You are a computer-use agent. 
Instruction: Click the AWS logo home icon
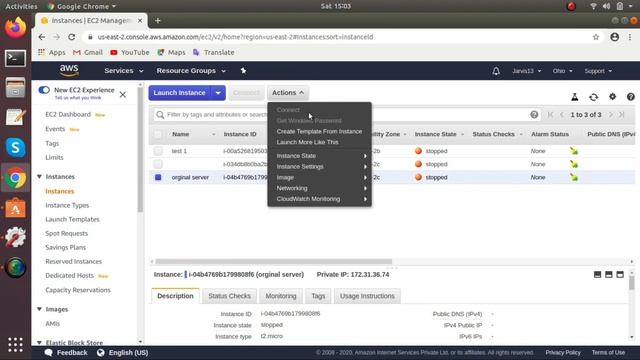pyautogui.click(x=69, y=71)
